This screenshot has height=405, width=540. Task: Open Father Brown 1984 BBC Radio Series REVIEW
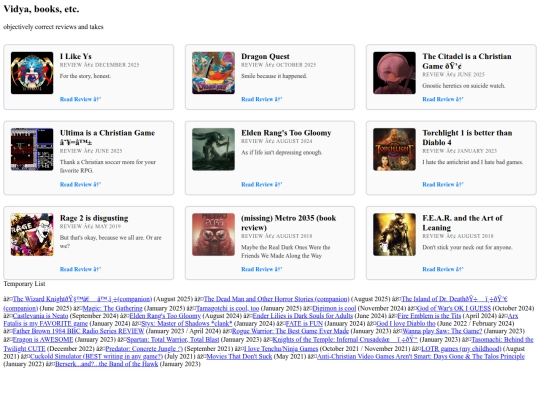click(78, 331)
